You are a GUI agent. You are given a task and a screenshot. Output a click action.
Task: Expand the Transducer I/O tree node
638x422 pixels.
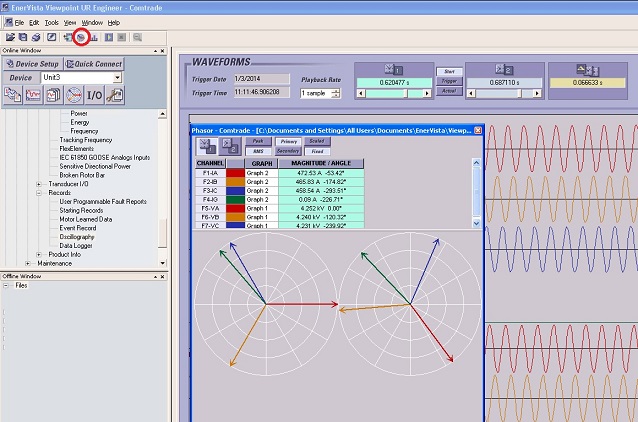(x=39, y=184)
